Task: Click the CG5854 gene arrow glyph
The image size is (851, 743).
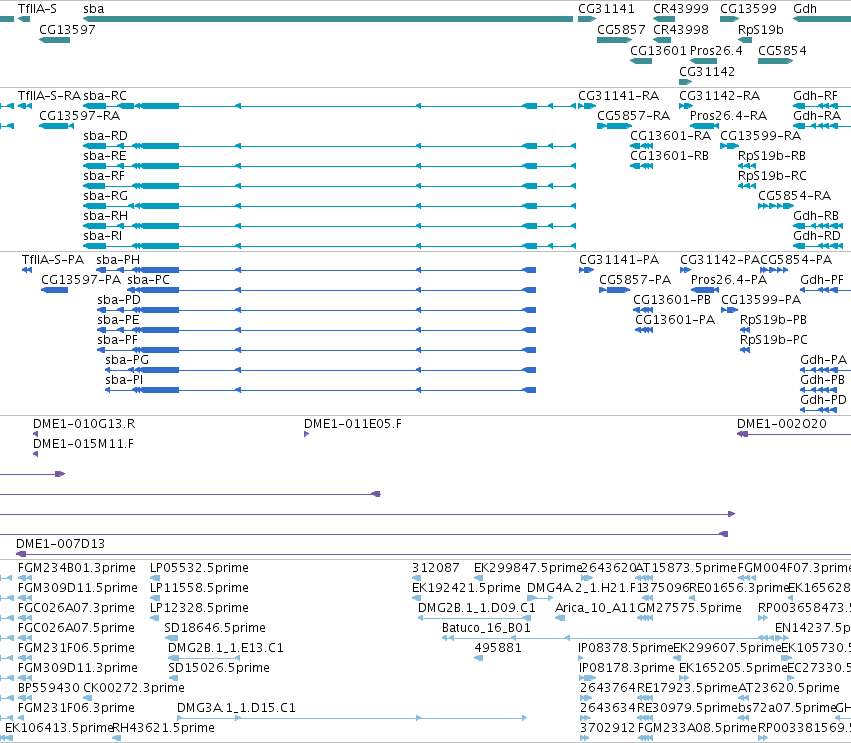Action: pos(775,61)
